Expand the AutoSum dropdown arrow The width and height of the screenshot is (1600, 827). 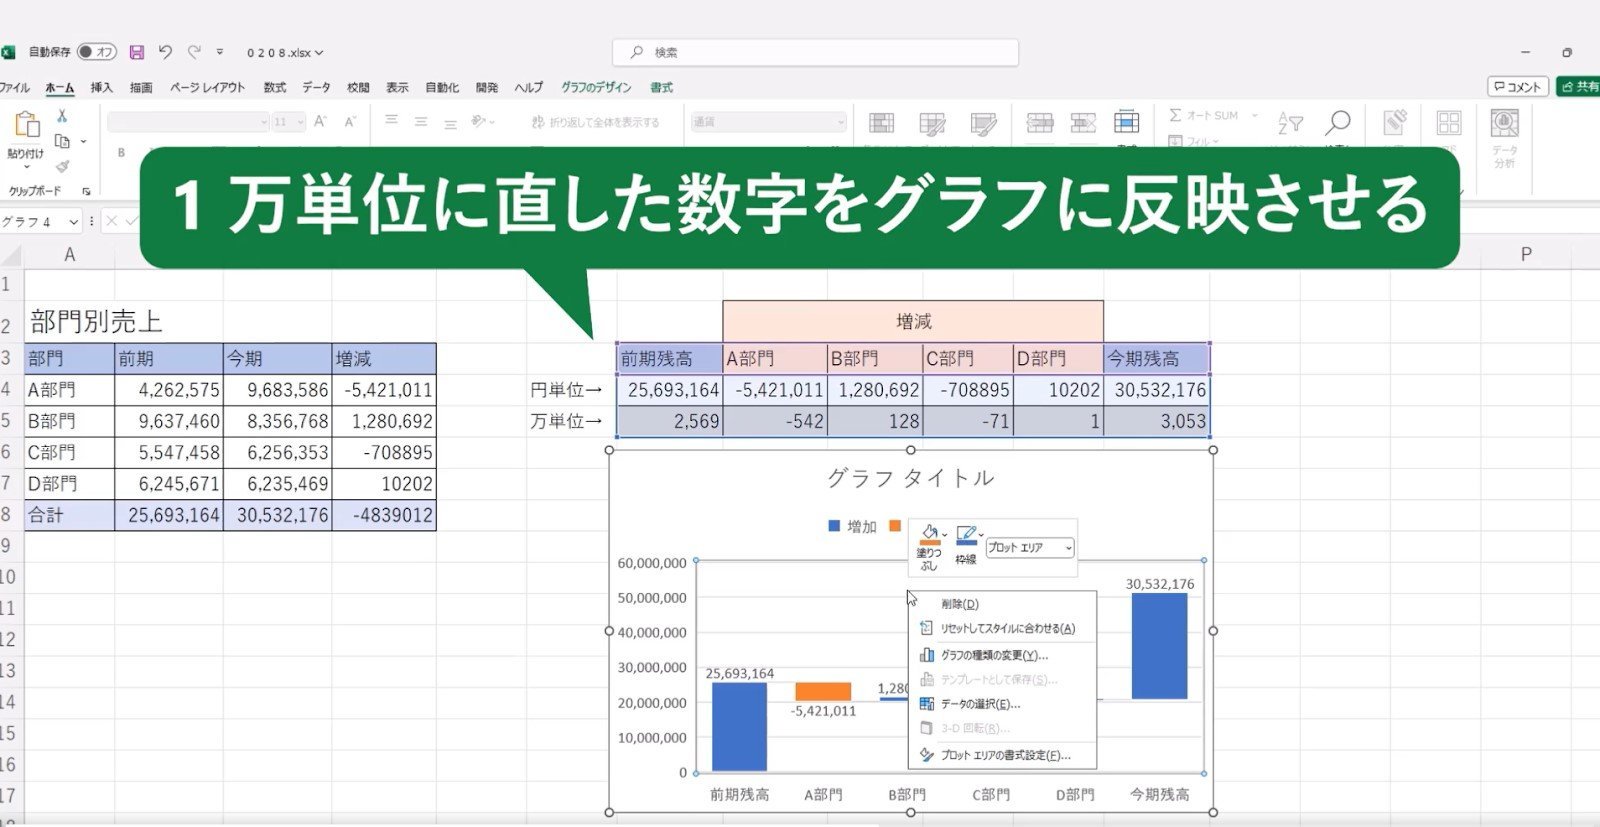pos(1254,115)
